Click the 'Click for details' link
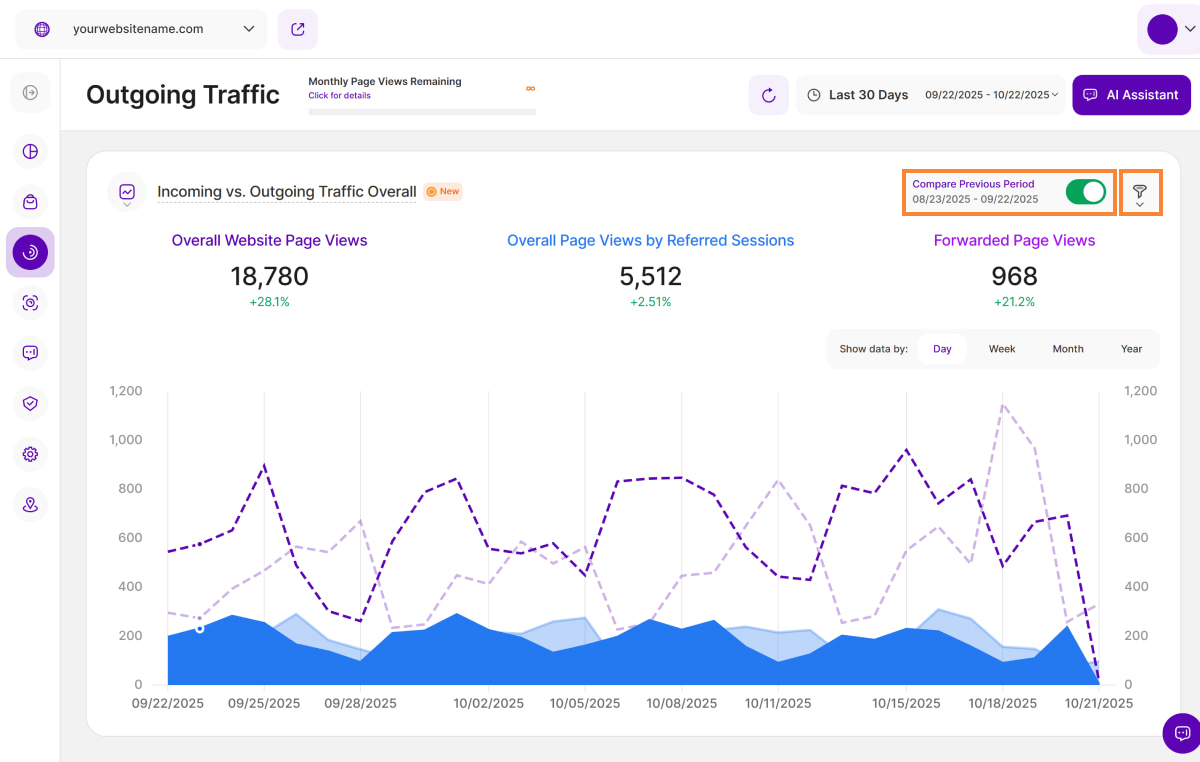1200x762 pixels. click(x=339, y=96)
